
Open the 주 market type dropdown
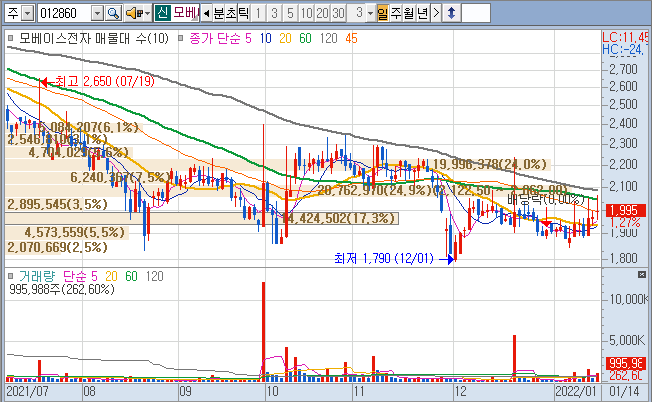click(27, 13)
